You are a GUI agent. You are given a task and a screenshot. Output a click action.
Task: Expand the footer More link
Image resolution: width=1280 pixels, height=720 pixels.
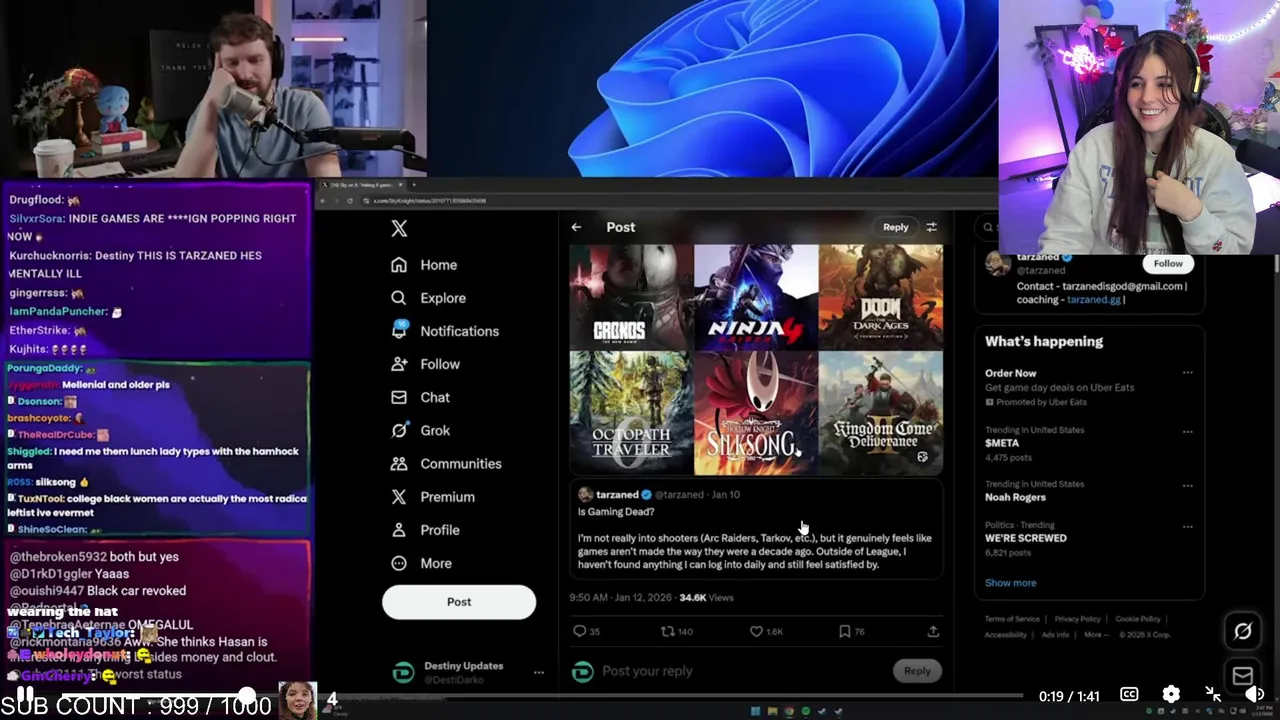[1098, 634]
